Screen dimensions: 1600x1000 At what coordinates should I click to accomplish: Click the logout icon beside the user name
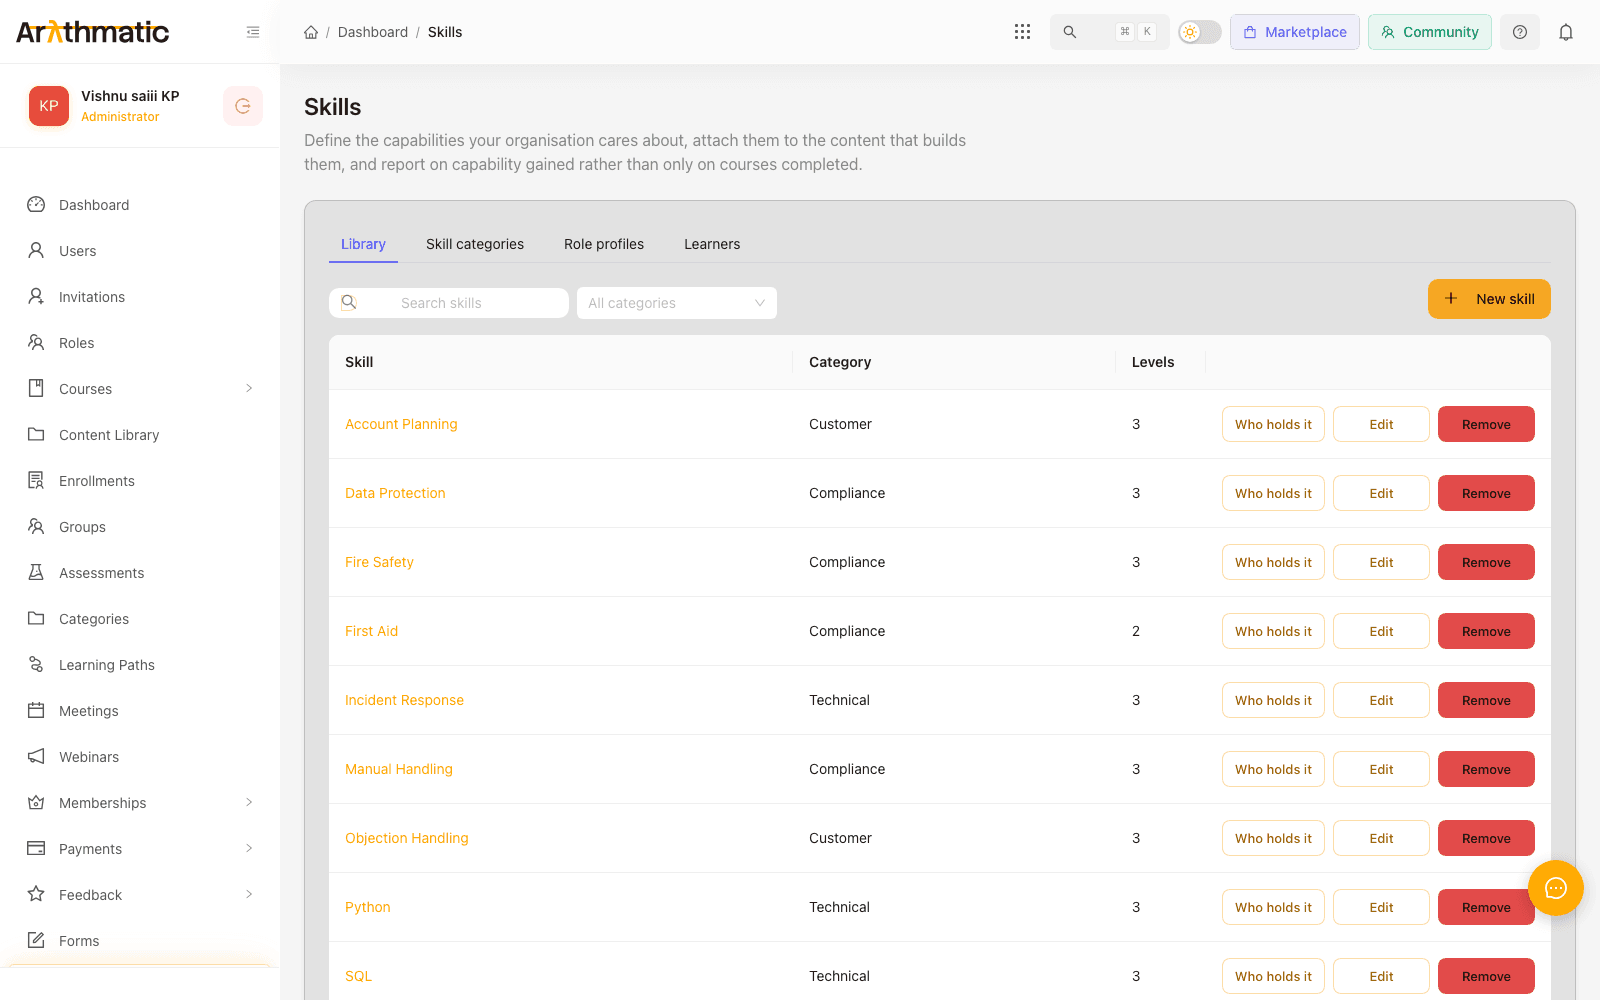(x=243, y=106)
